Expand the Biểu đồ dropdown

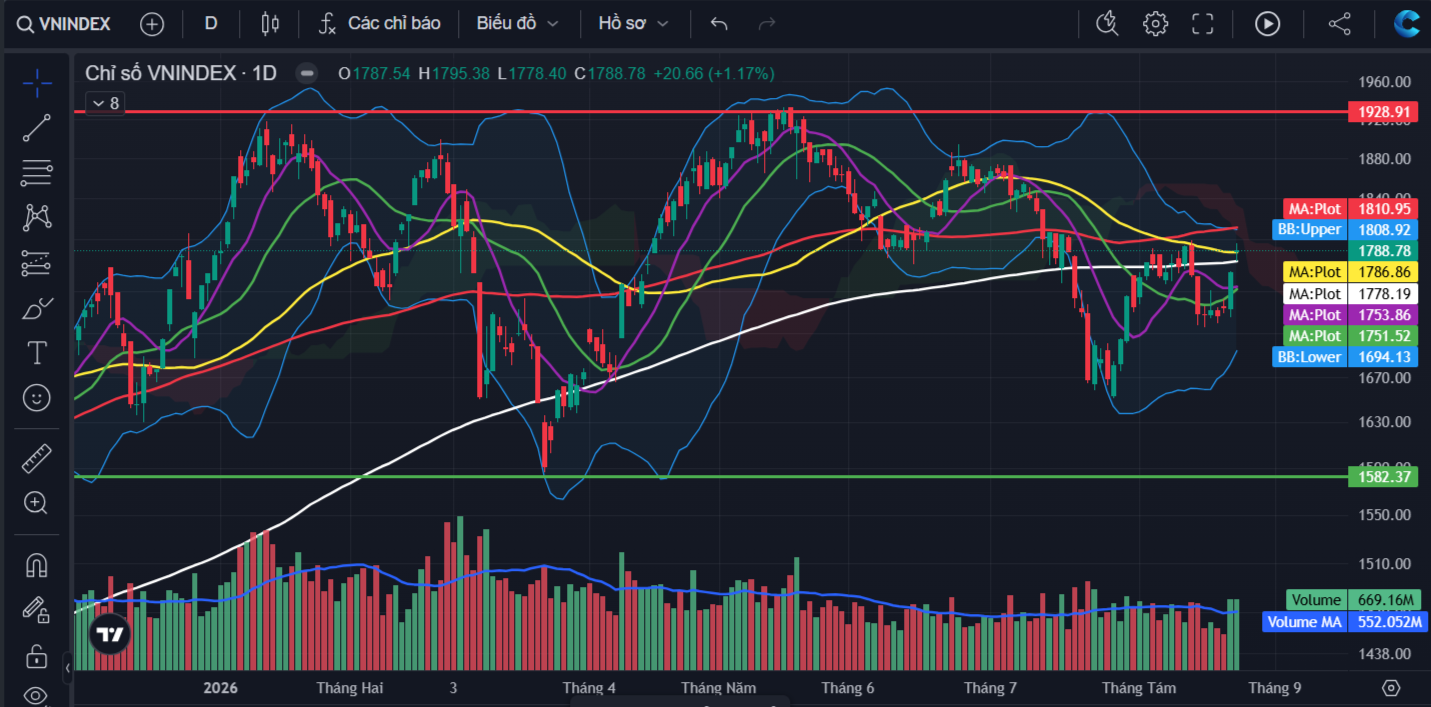(x=517, y=23)
